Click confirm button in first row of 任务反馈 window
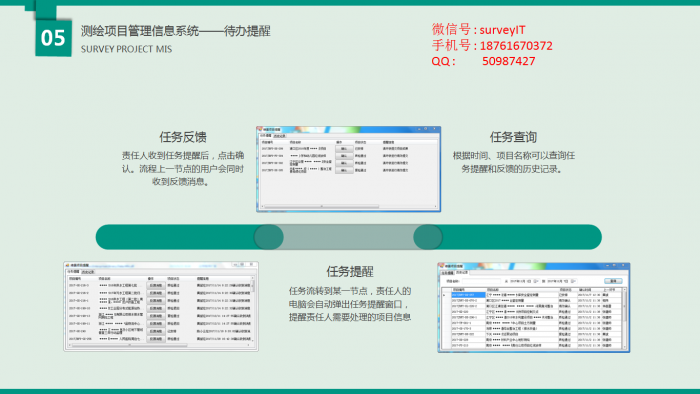700x394 pixels. tap(344, 149)
